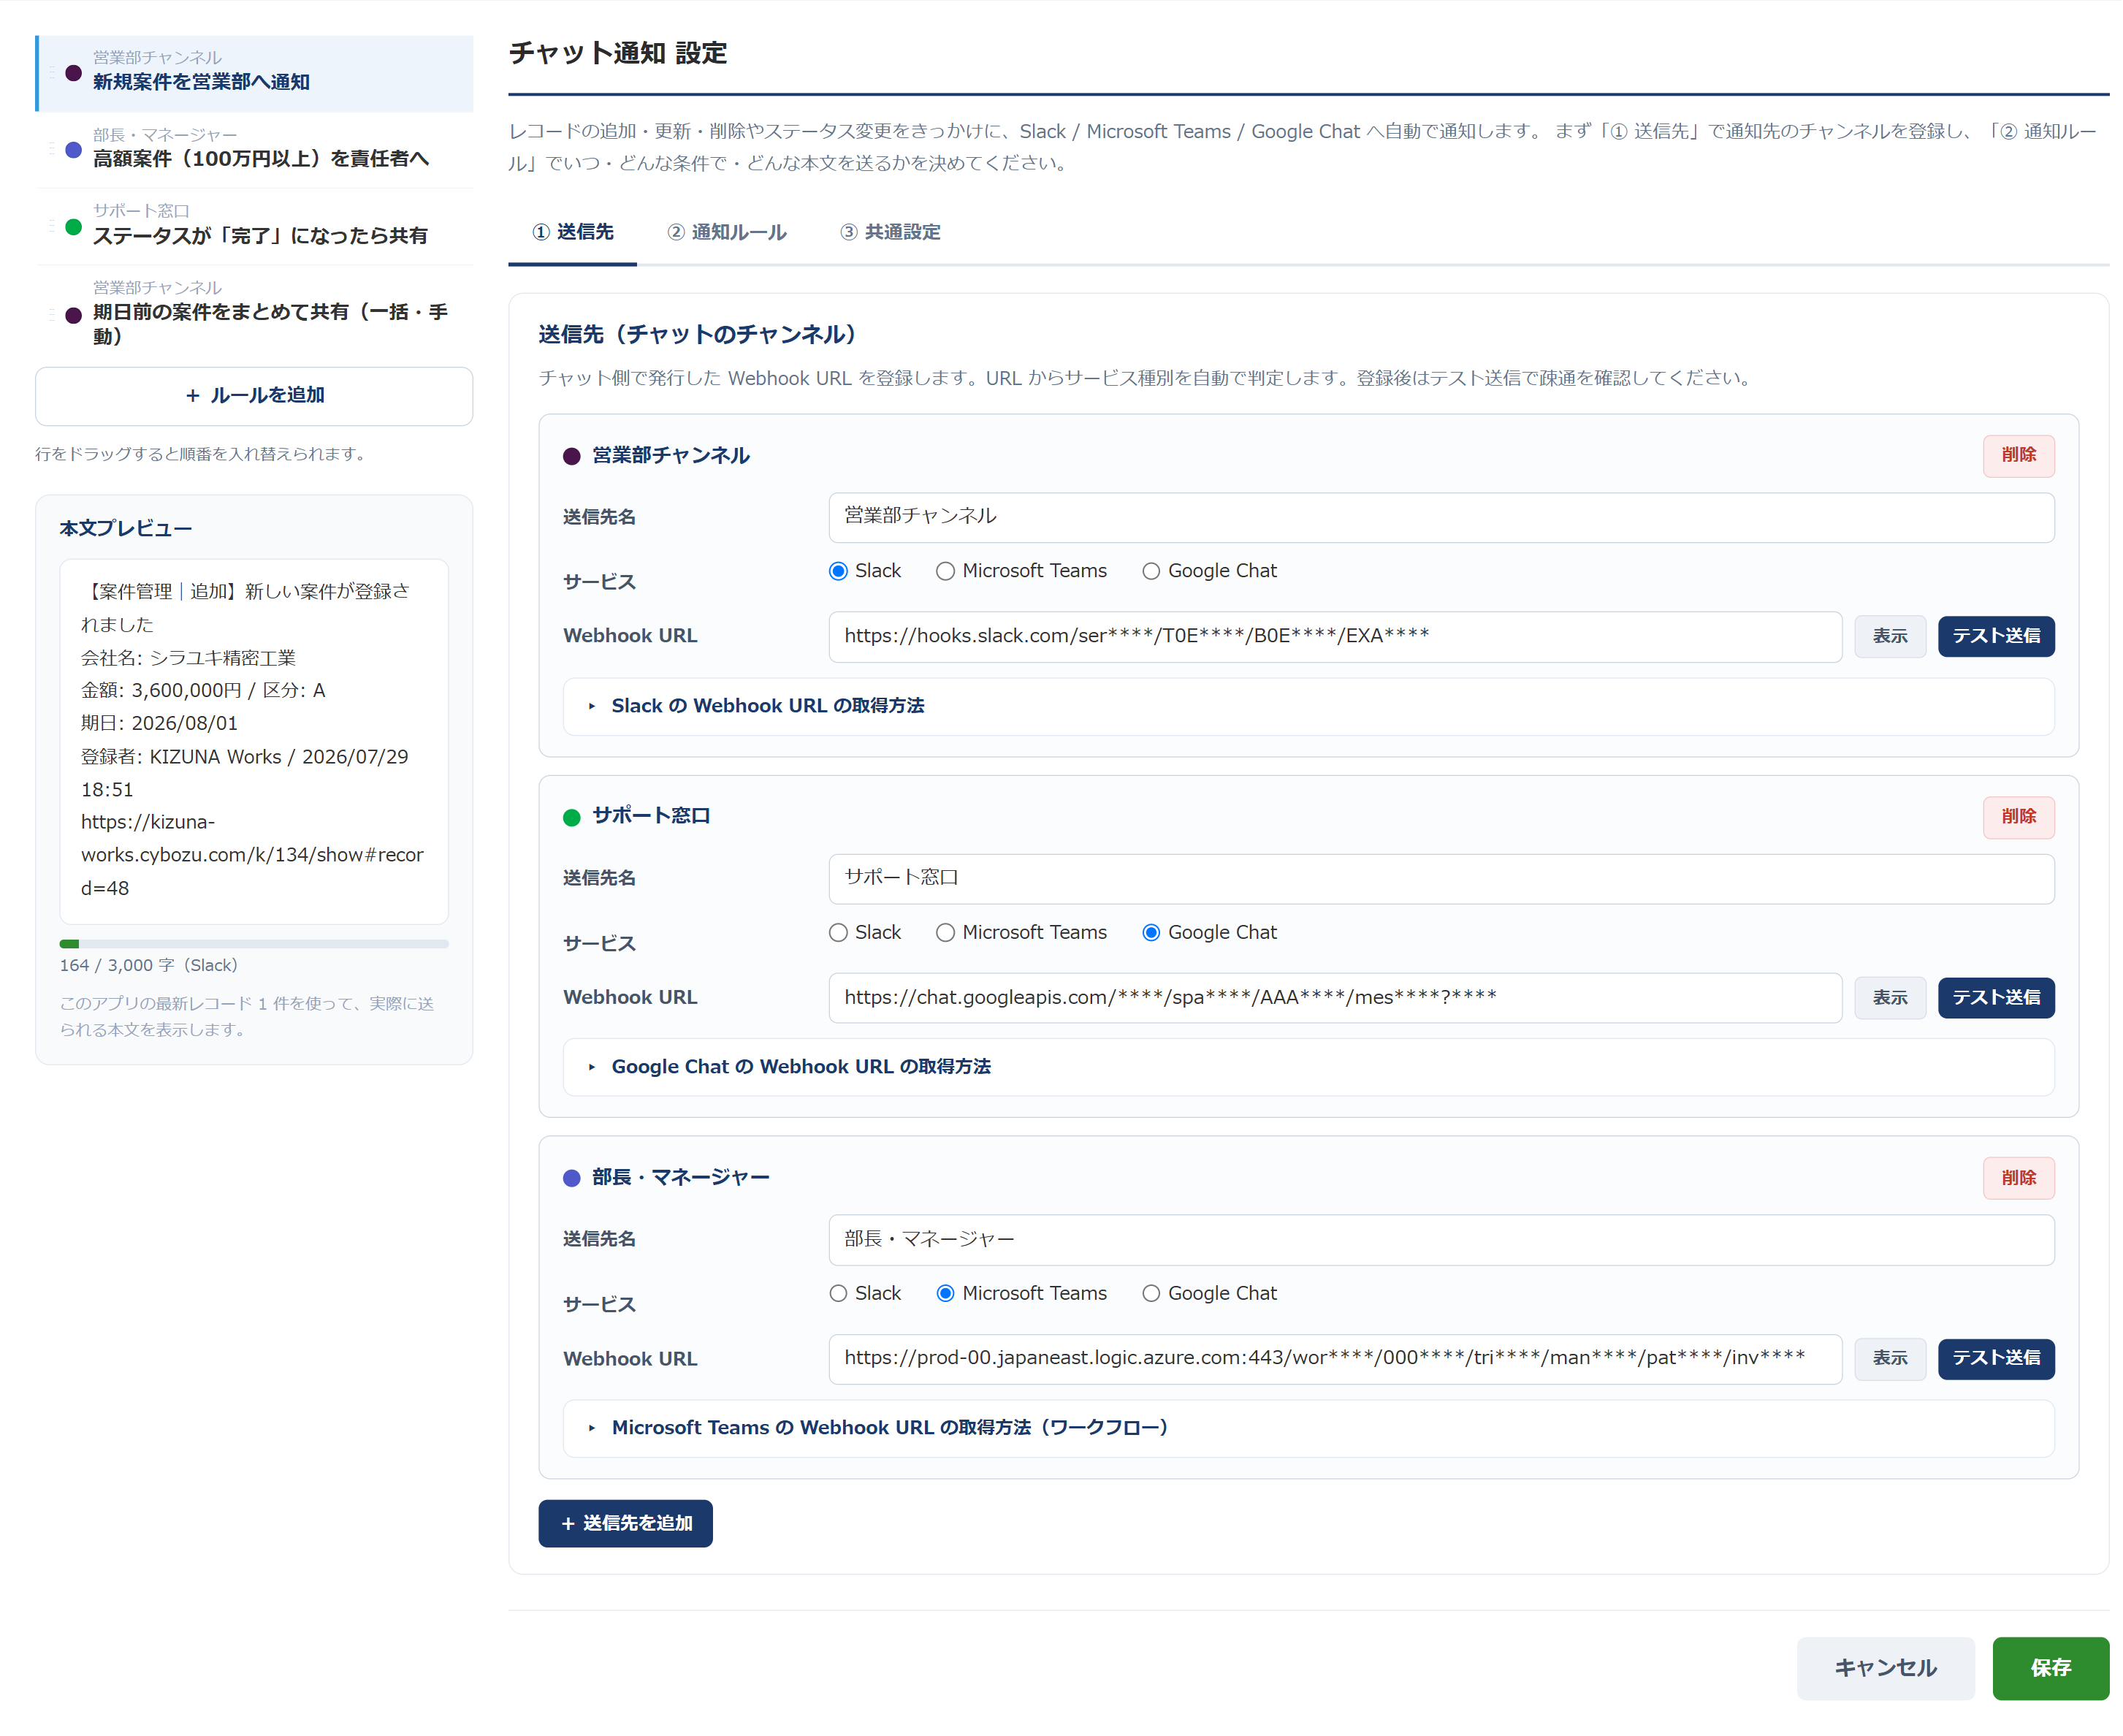Open the ① 送信先 tab
The image size is (2123, 1736).
coord(572,233)
